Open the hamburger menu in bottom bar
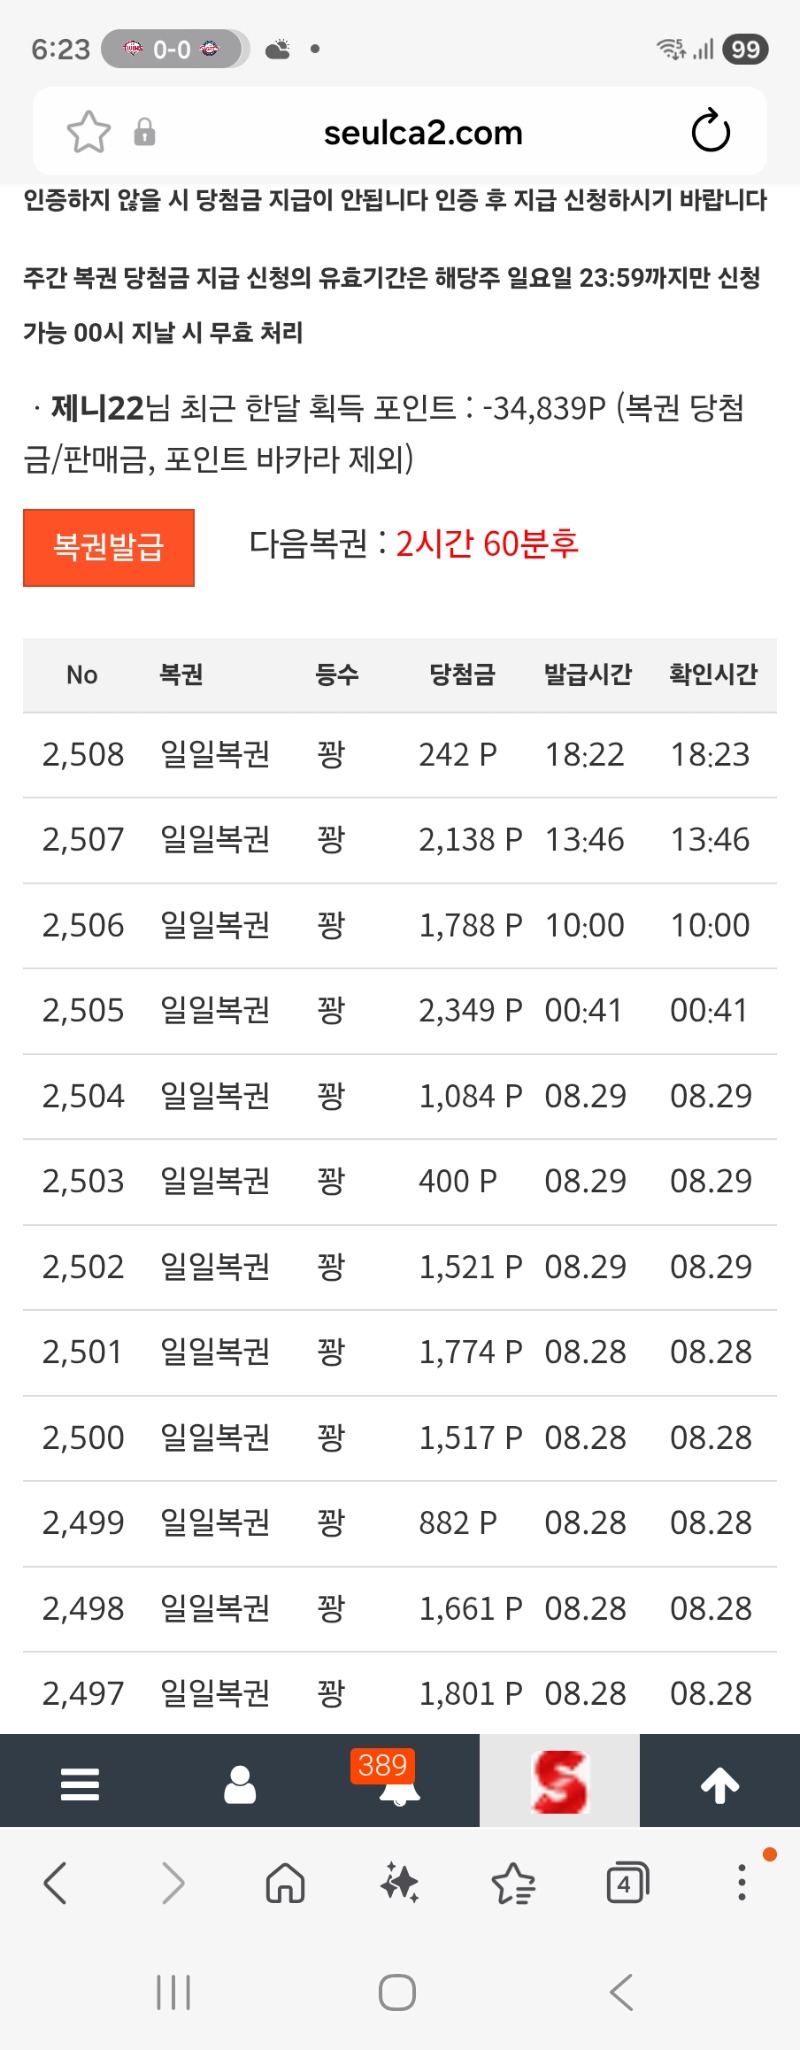 (80, 1784)
